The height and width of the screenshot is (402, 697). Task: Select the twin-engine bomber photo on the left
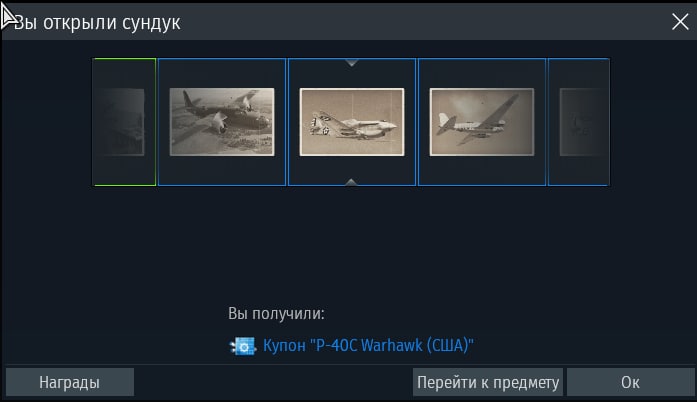(x=222, y=122)
